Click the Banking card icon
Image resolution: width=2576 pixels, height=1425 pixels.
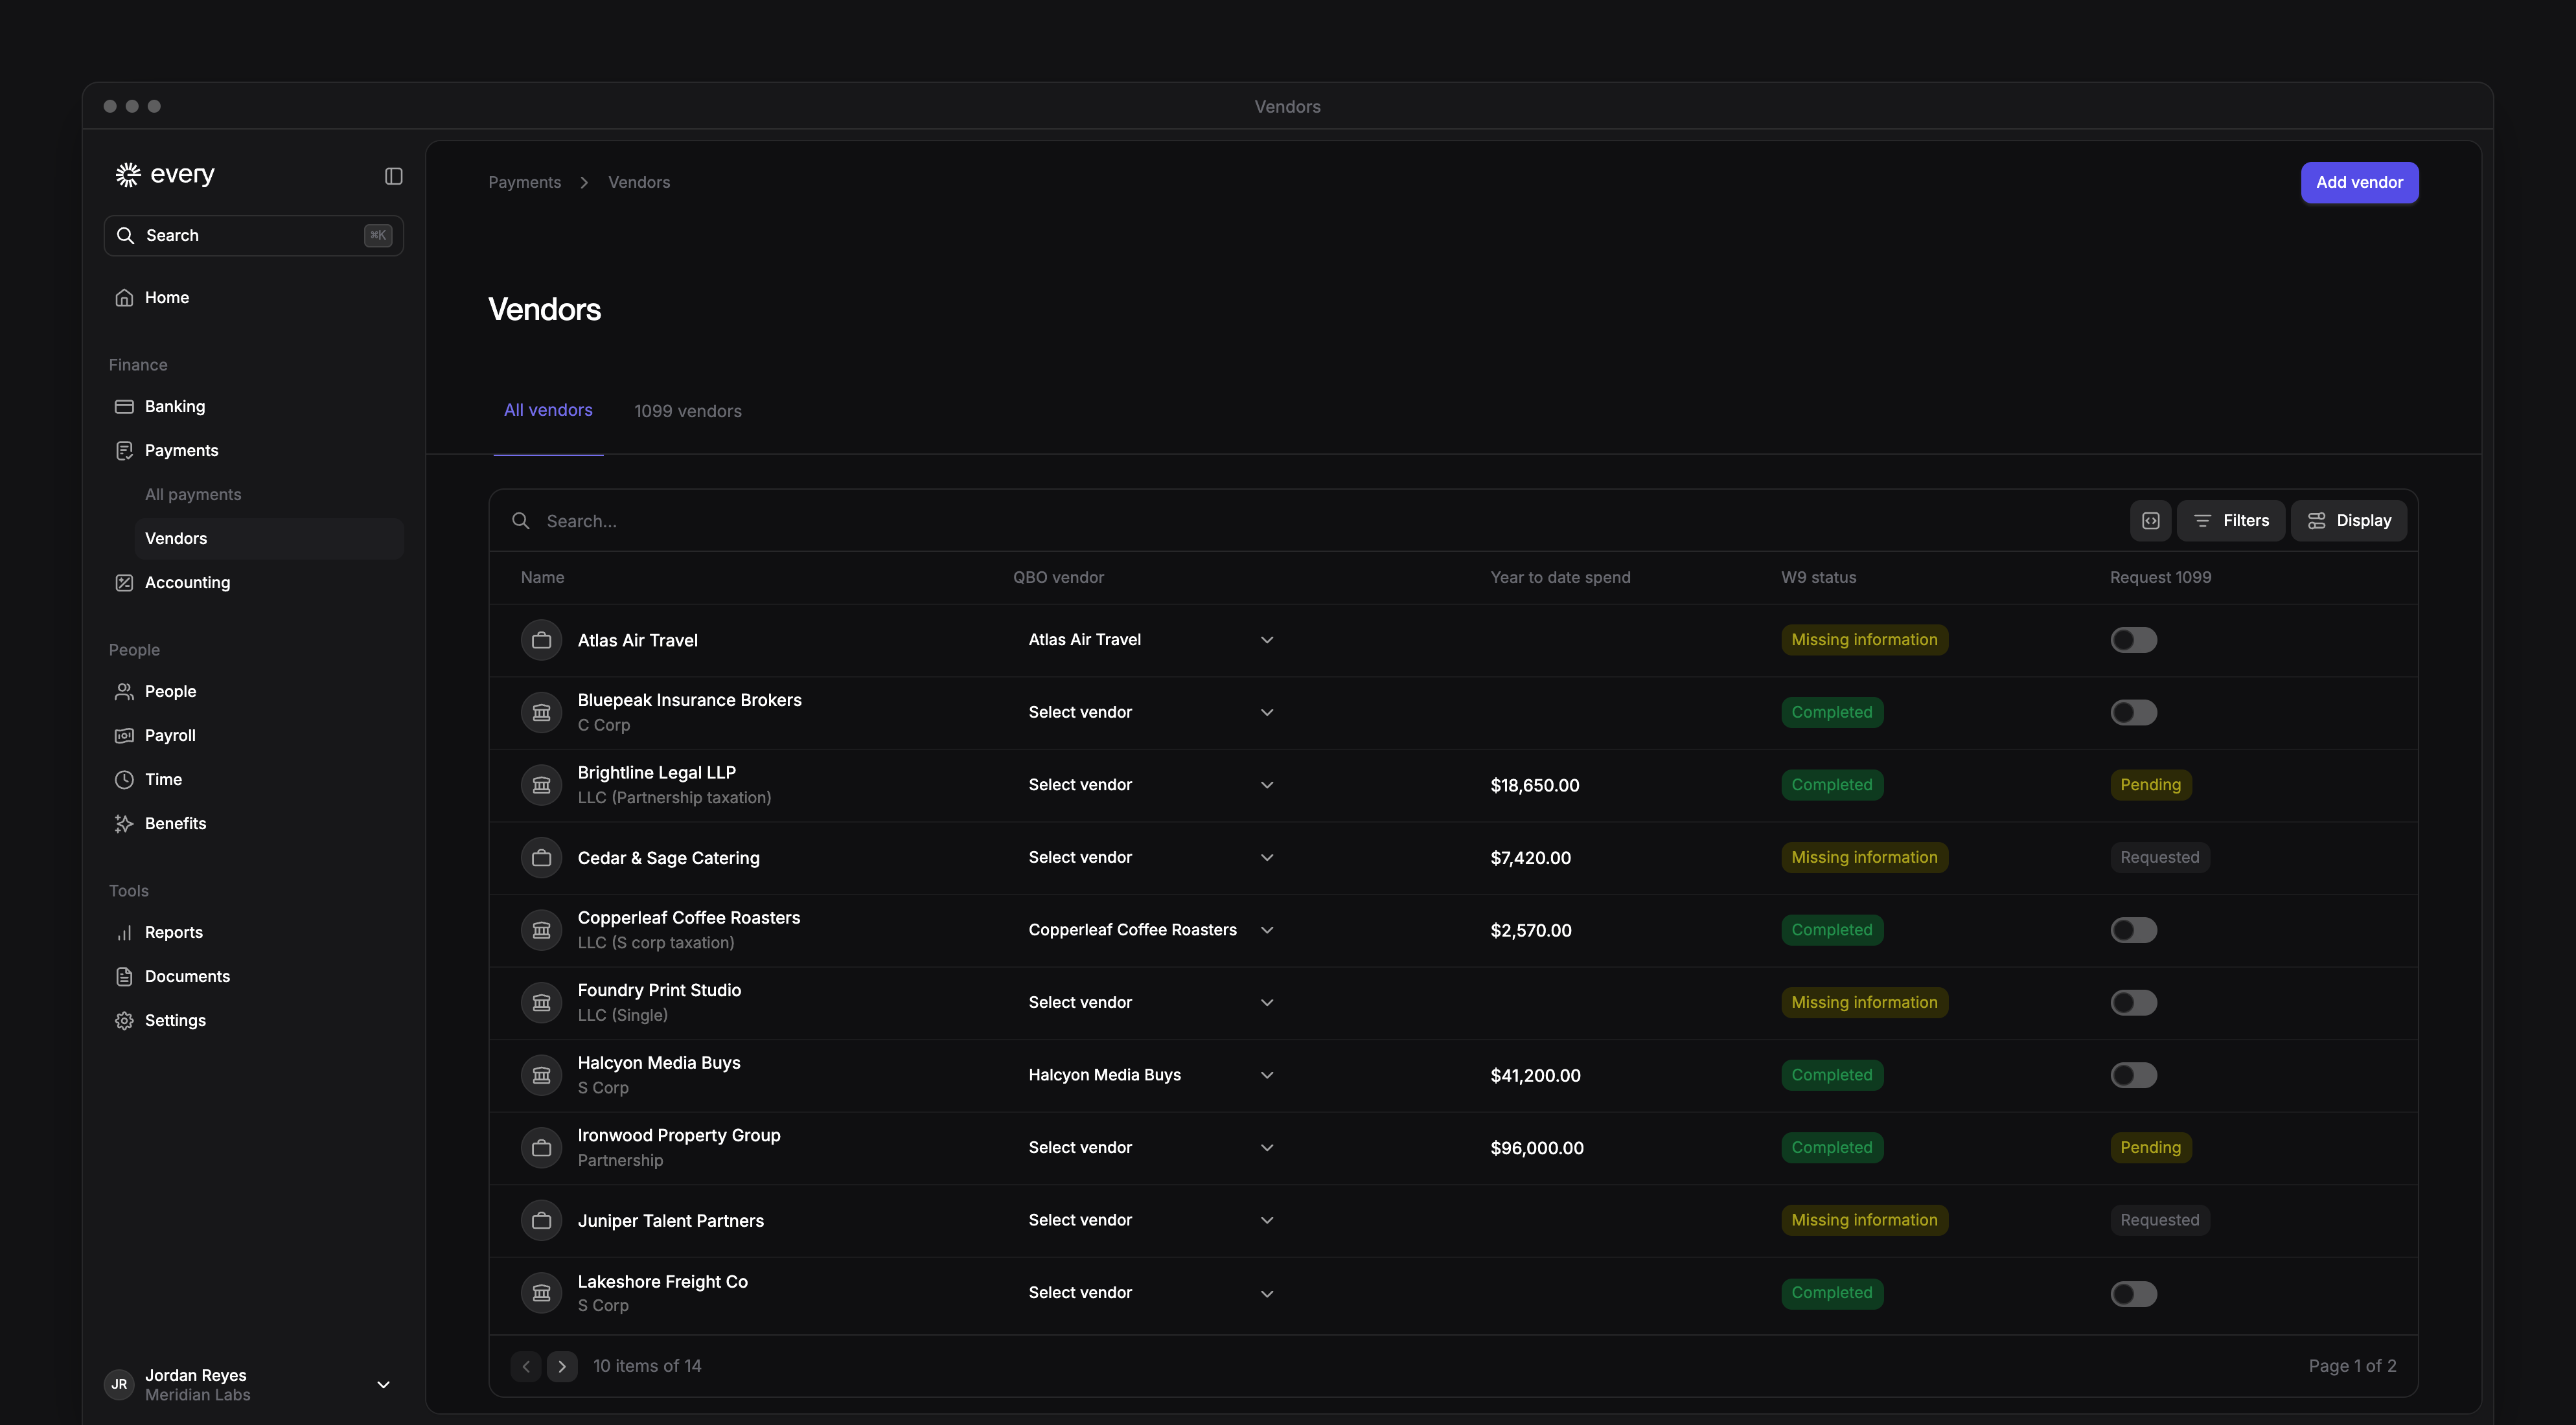124,407
